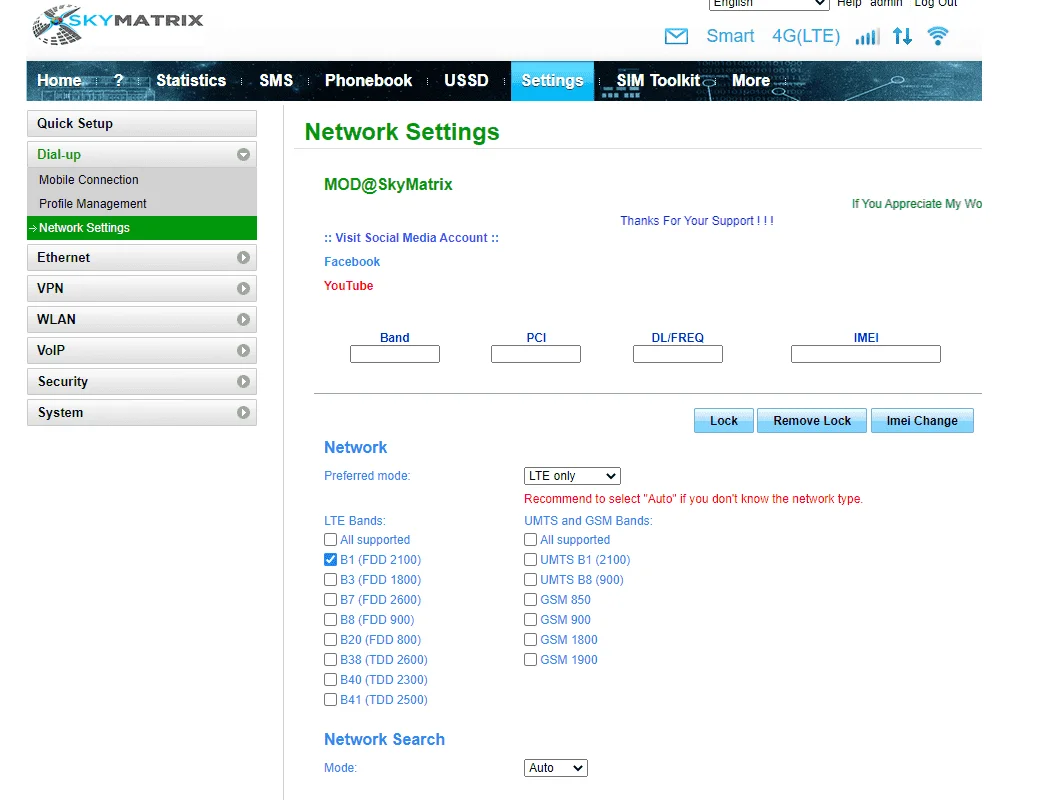Open Profile Management in sidebar

click(92, 204)
